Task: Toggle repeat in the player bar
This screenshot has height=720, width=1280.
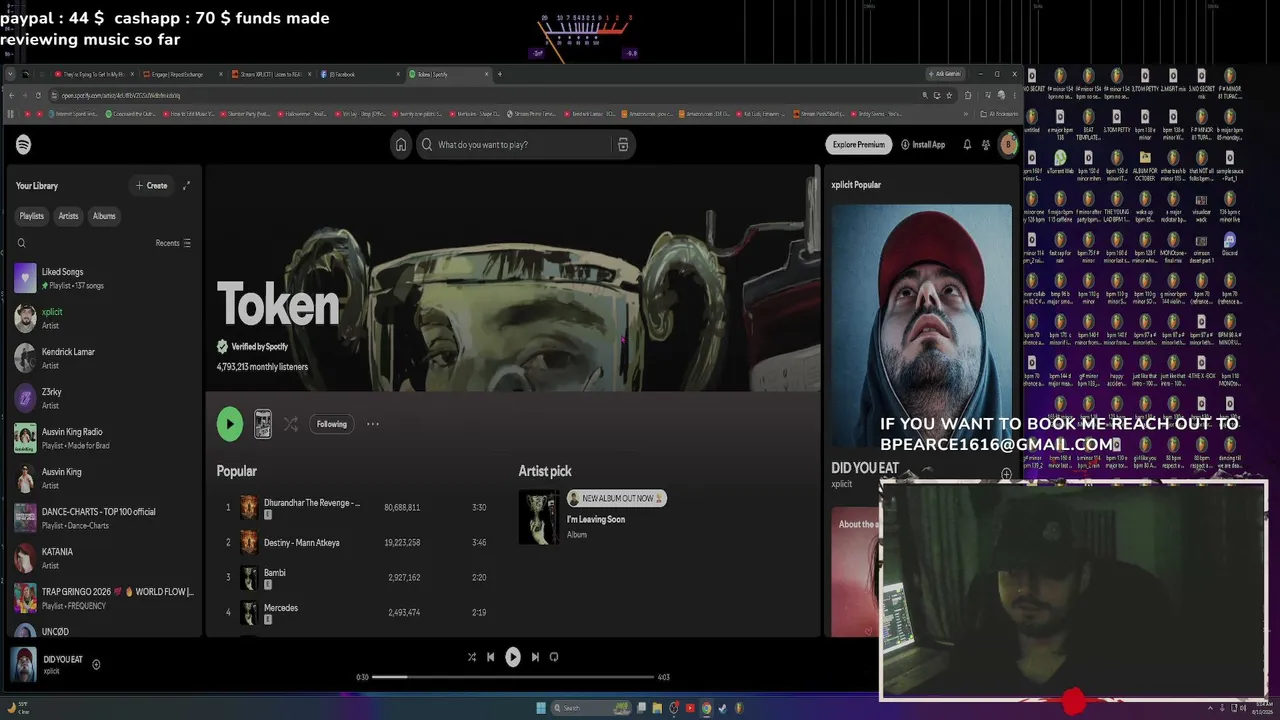Action: point(554,657)
